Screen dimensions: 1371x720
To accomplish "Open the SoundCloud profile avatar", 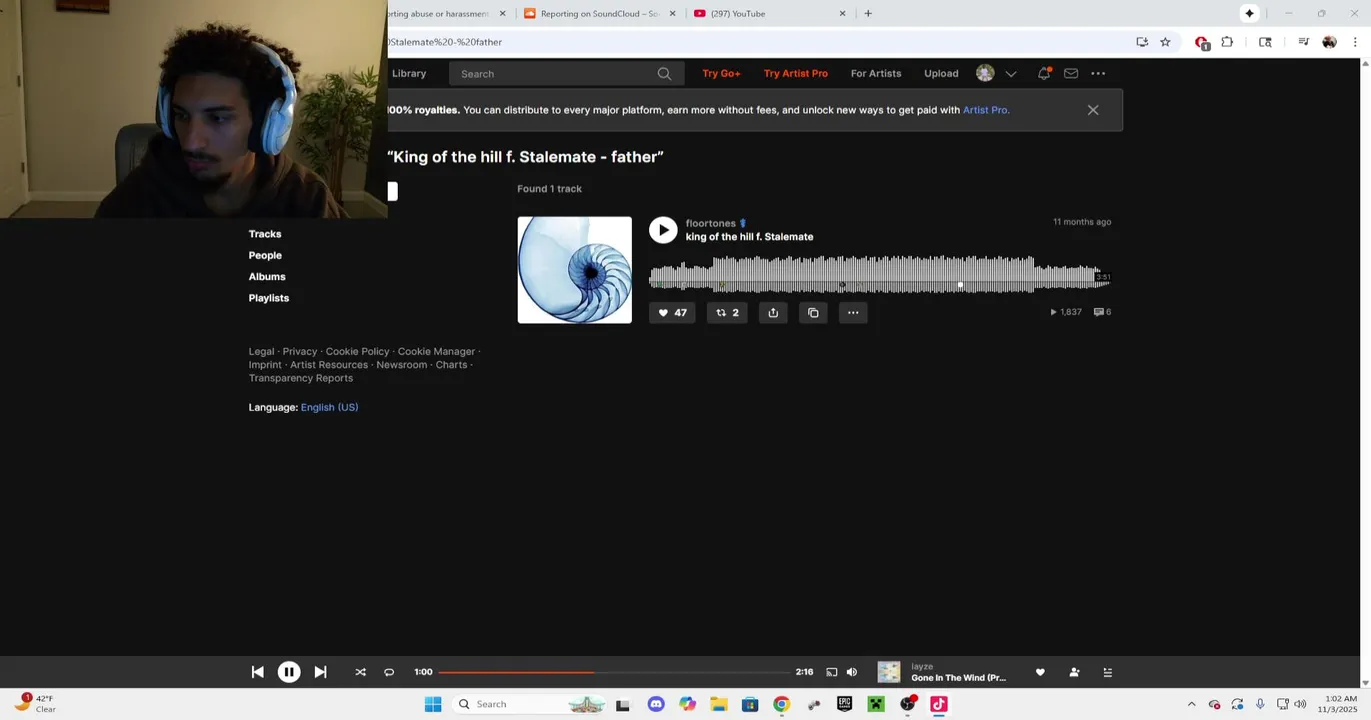I will [x=985, y=73].
